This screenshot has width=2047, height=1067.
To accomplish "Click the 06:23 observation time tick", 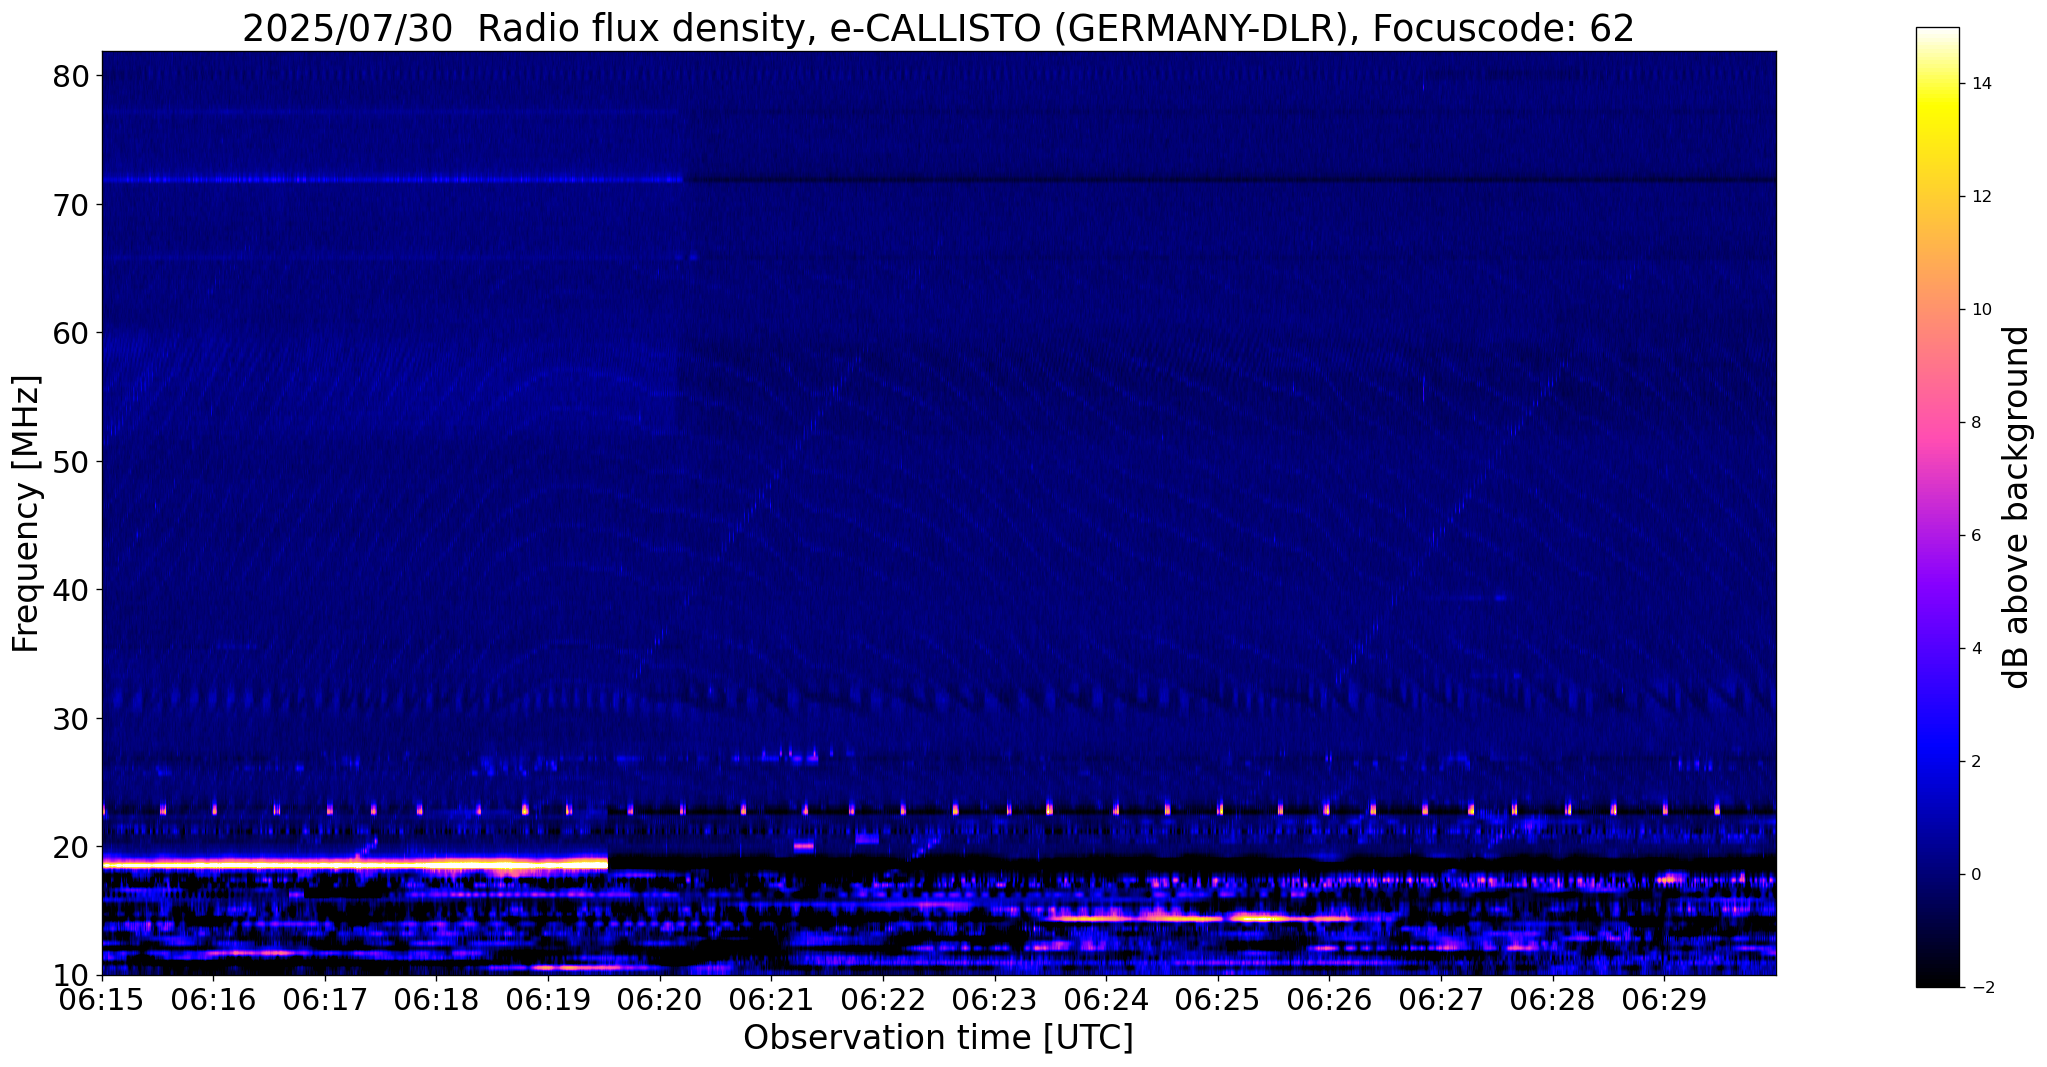I will click(994, 1000).
